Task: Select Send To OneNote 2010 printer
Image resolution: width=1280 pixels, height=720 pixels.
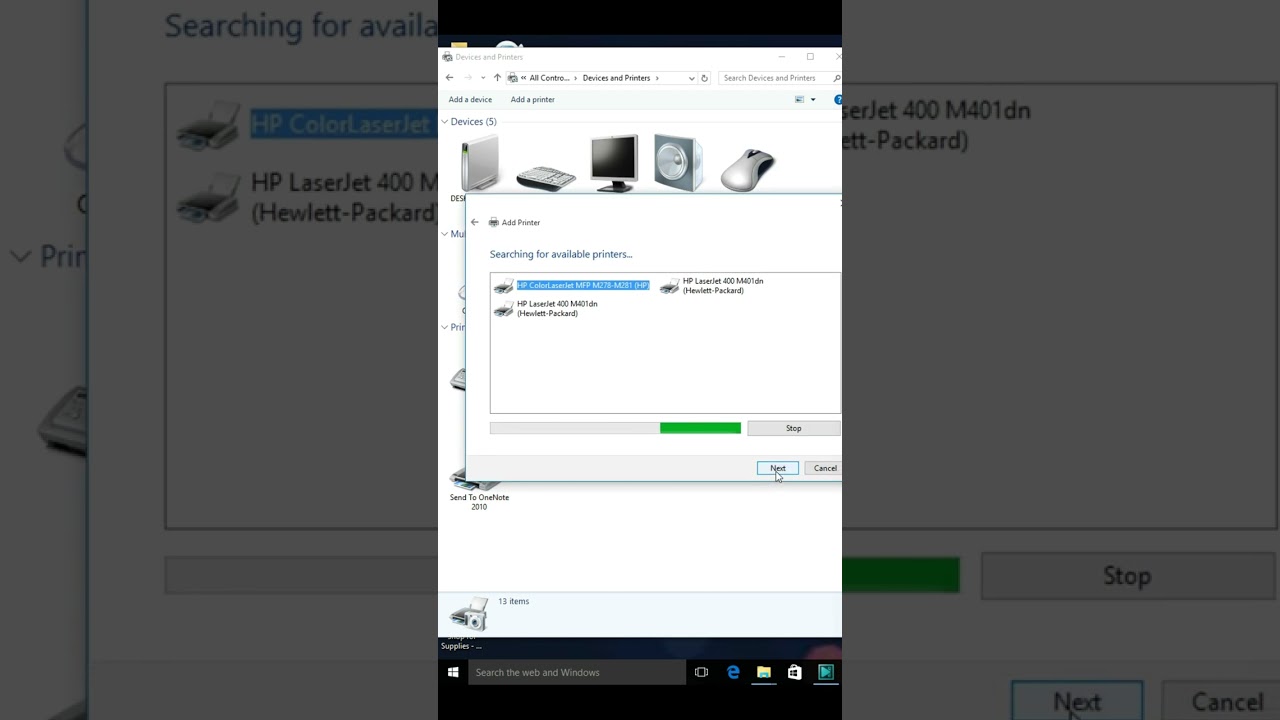Action: [x=479, y=491]
